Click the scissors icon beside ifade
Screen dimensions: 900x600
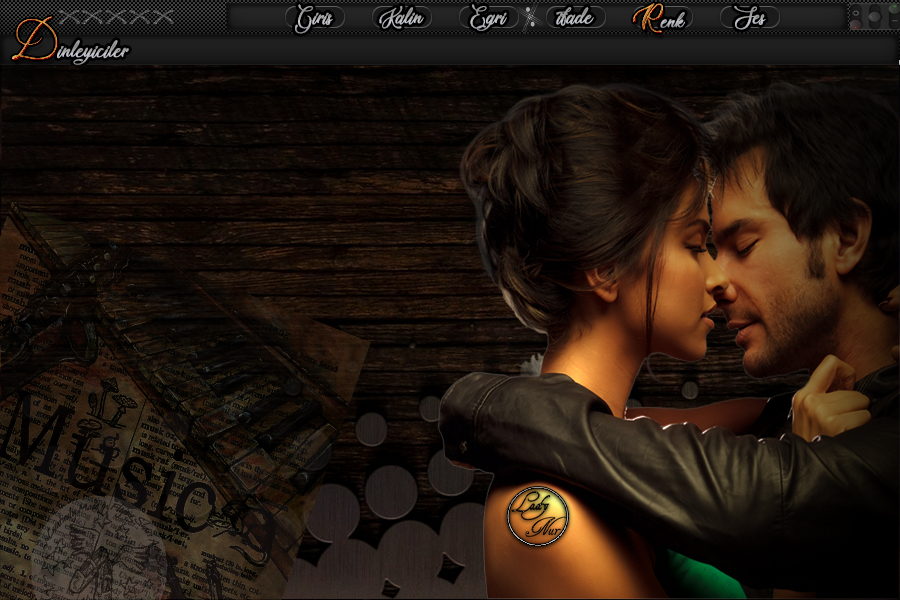pos(530,18)
